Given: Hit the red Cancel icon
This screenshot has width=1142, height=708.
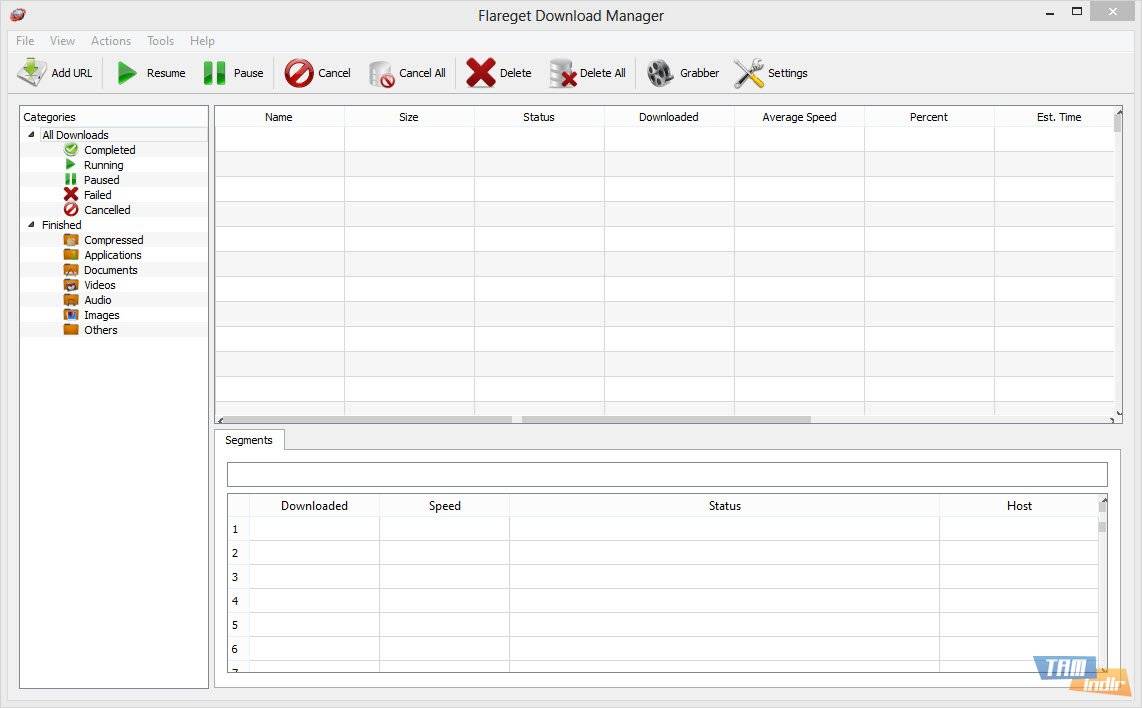Looking at the screenshot, I should click(299, 73).
